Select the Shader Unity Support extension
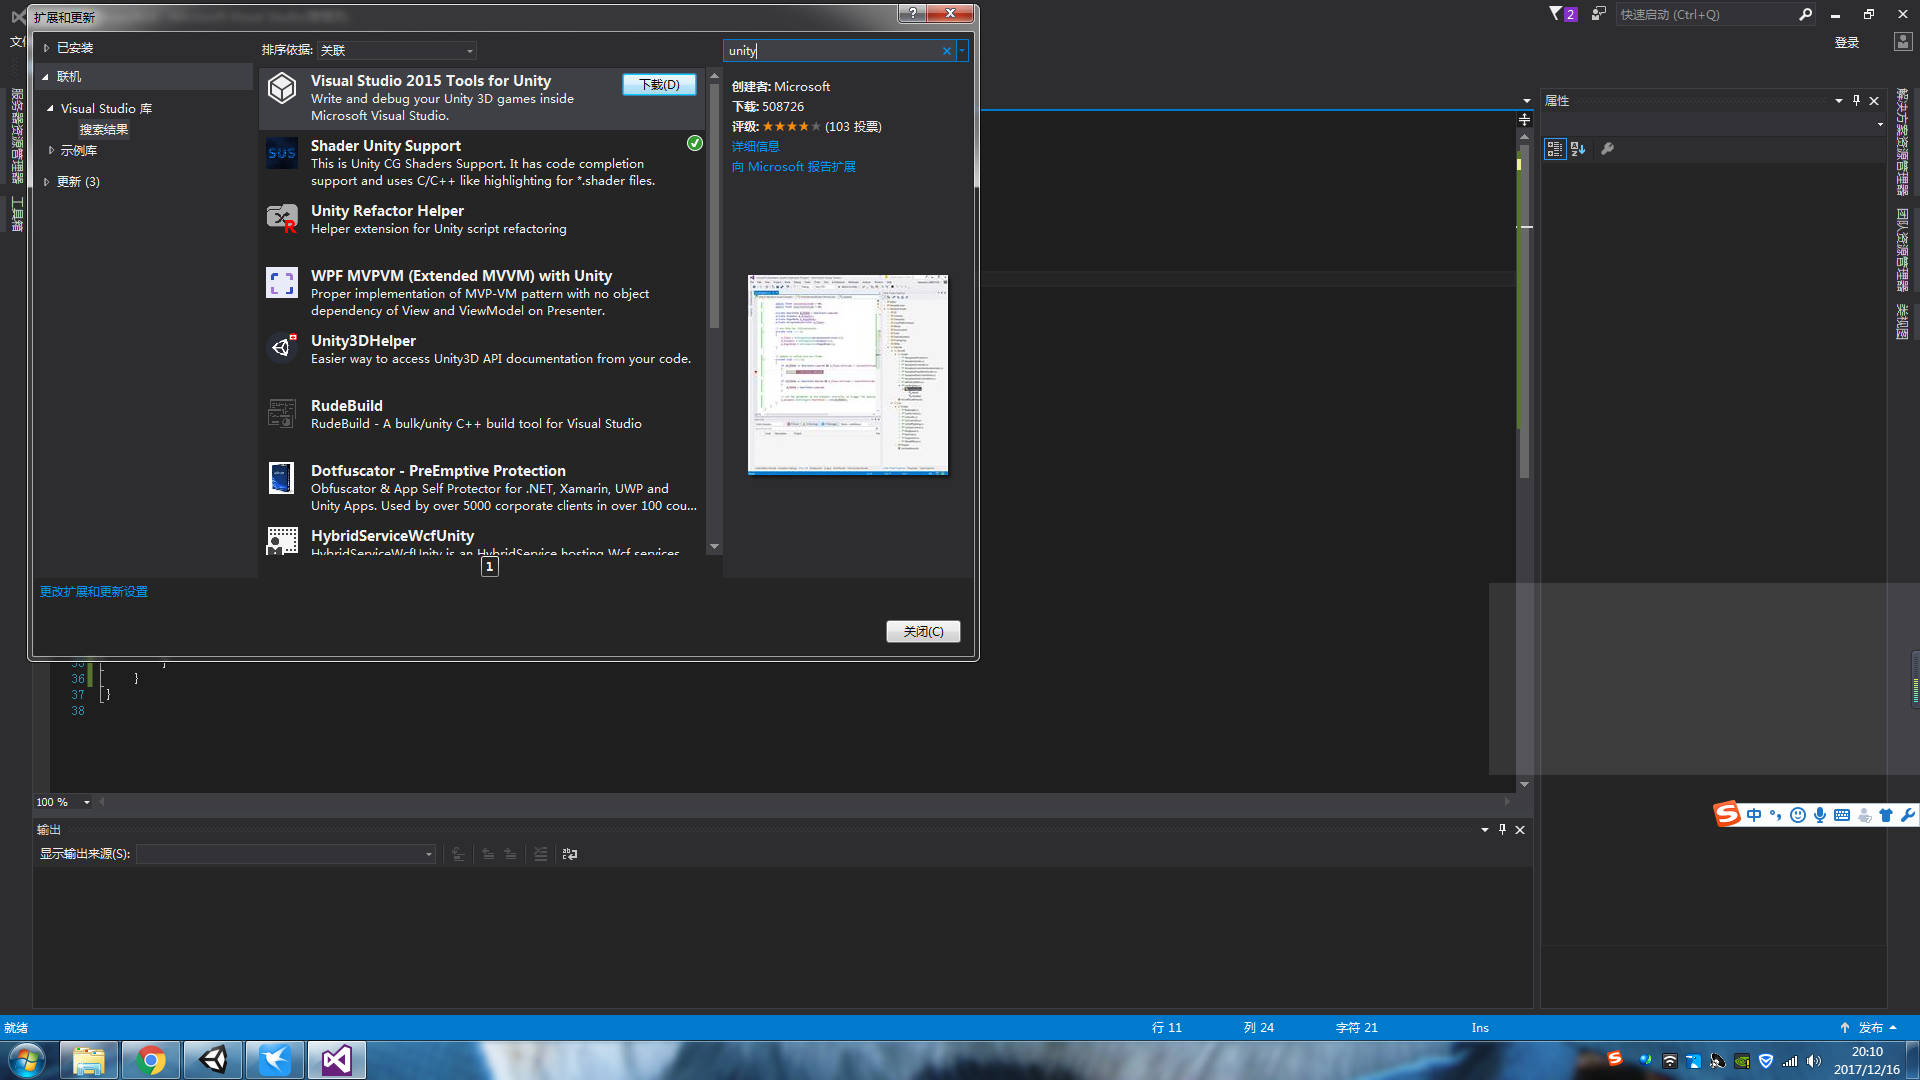1920x1080 pixels. 482,163
